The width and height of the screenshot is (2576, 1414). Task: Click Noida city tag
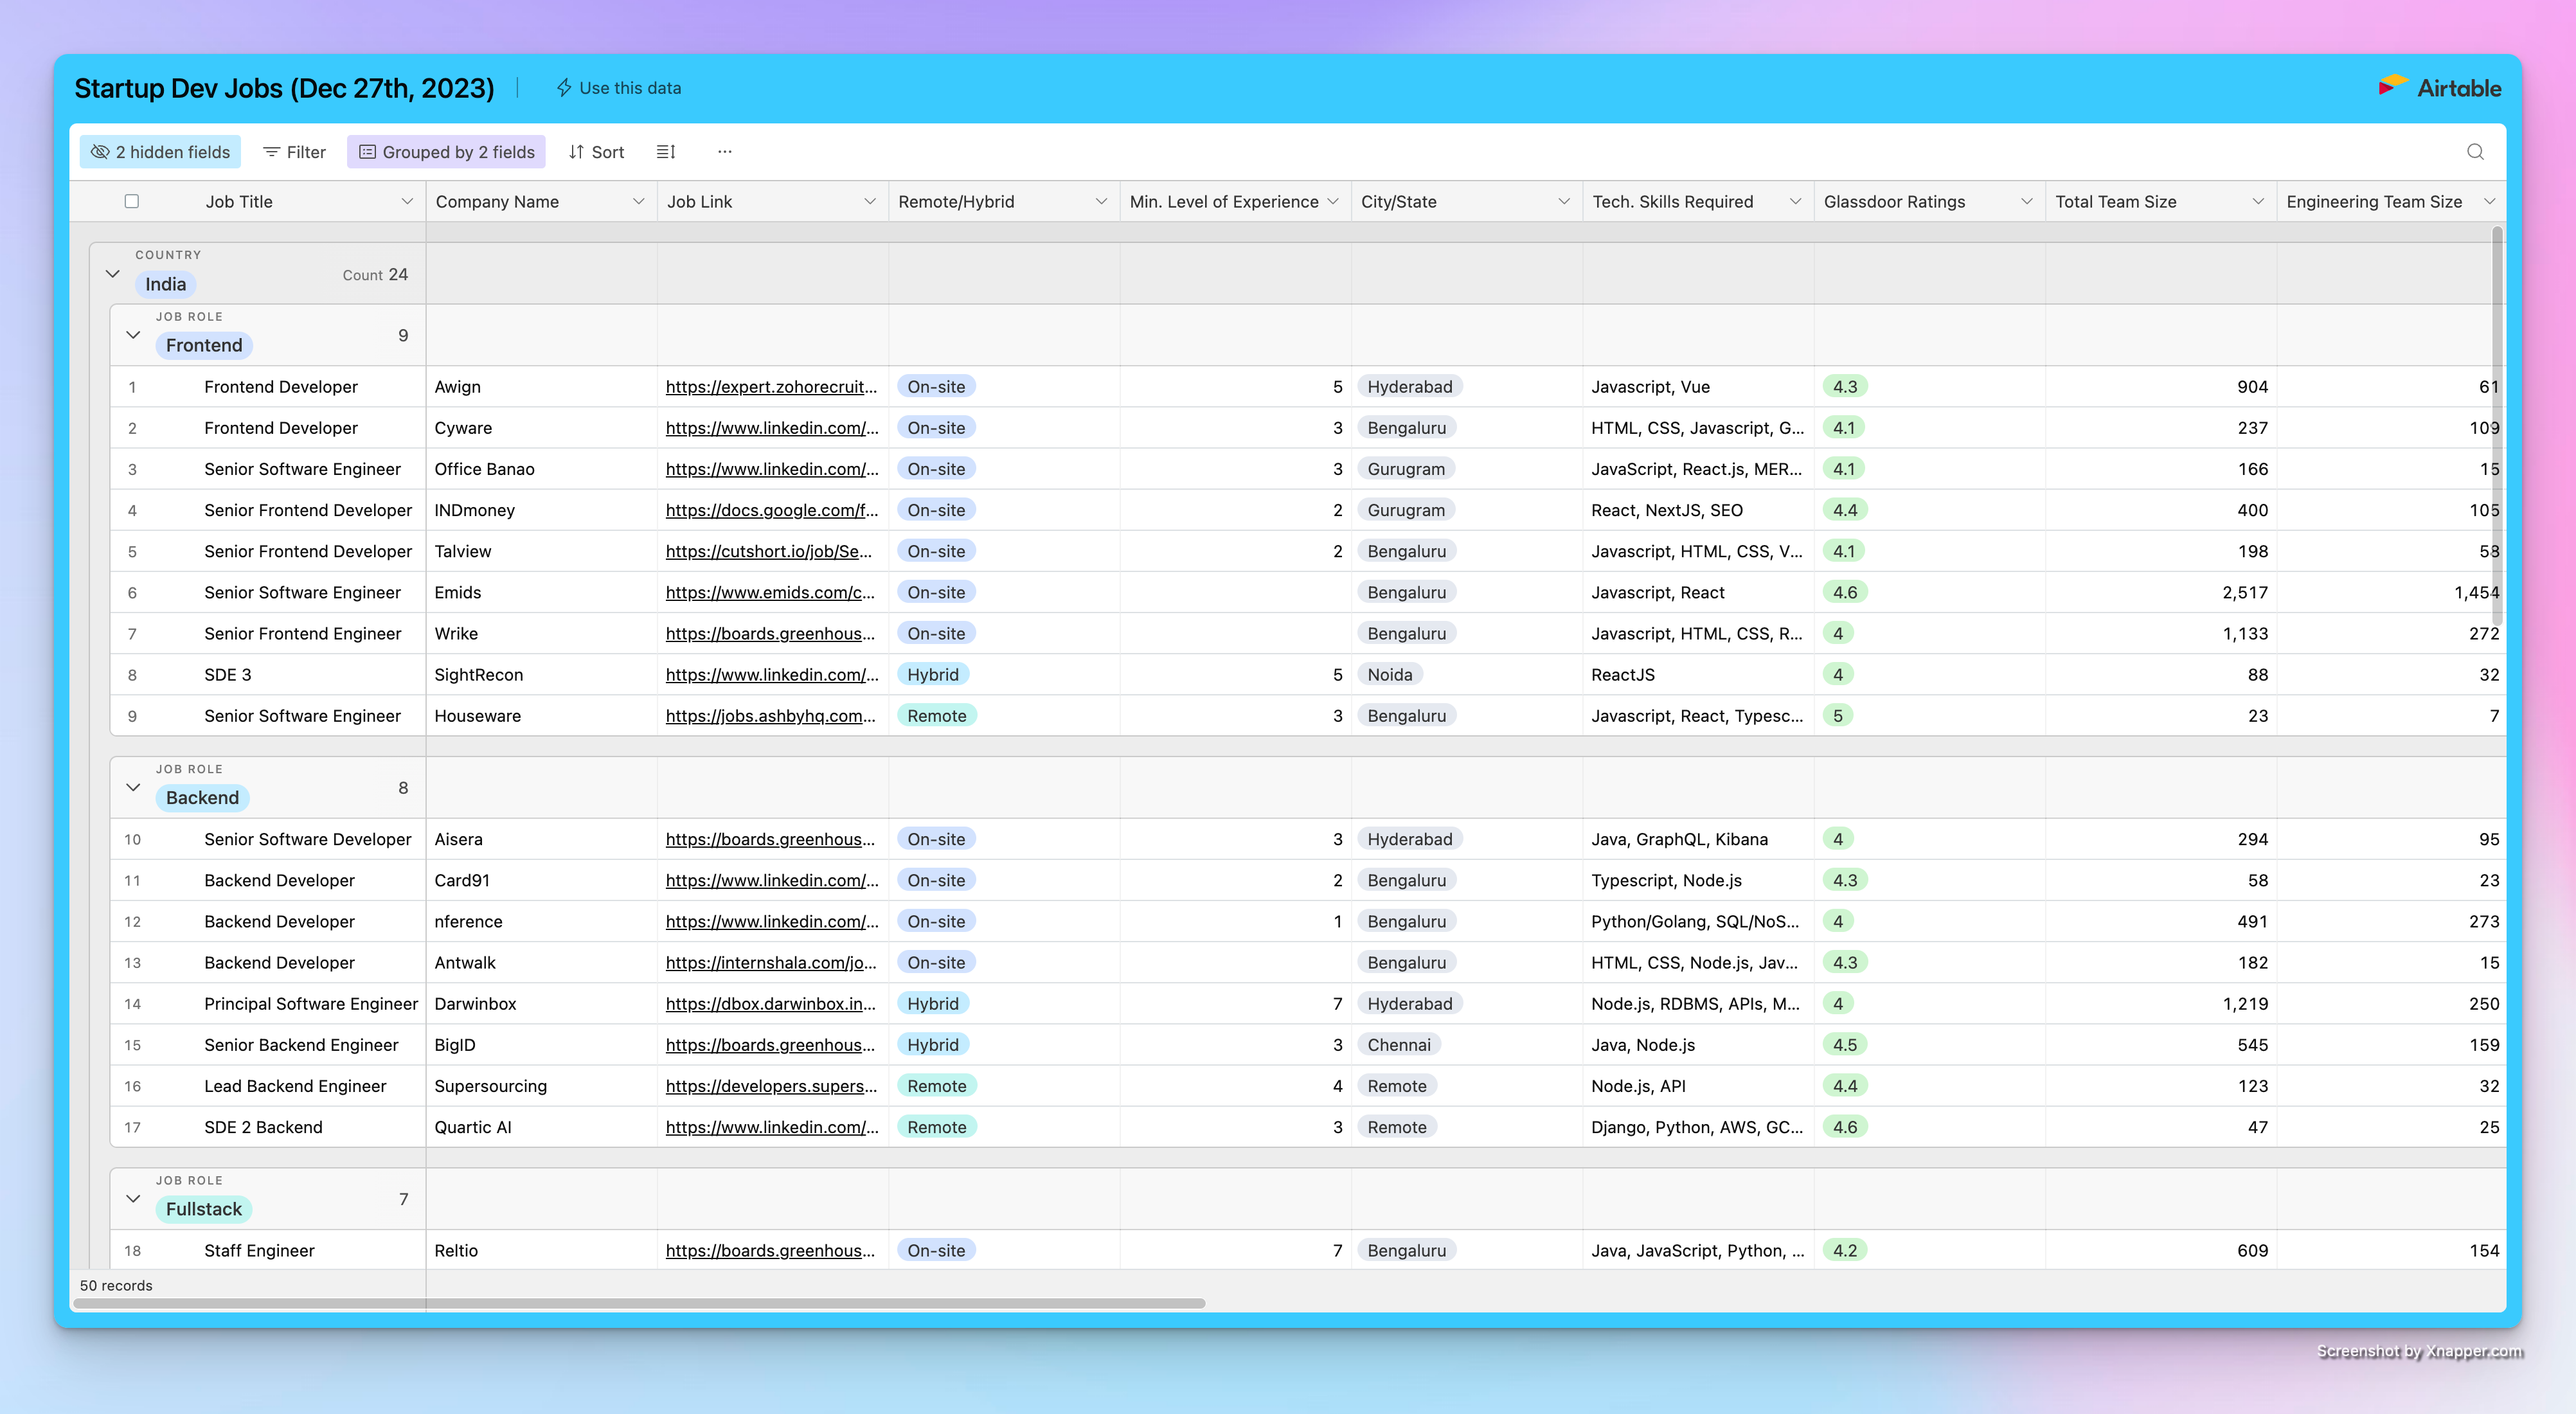click(x=1390, y=675)
